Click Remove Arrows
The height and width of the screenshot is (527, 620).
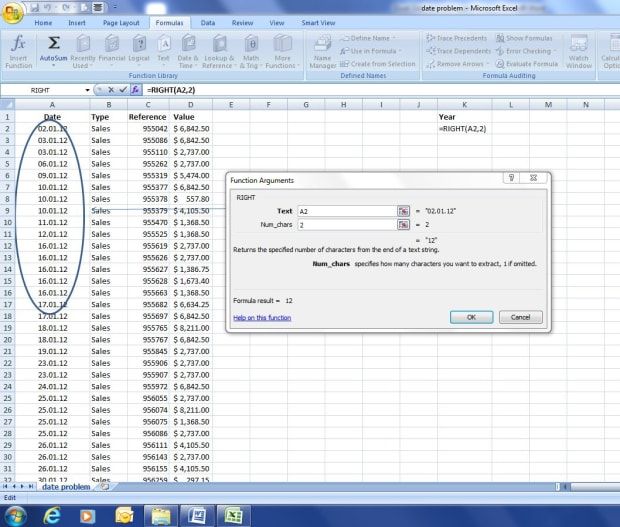point(457,64)
